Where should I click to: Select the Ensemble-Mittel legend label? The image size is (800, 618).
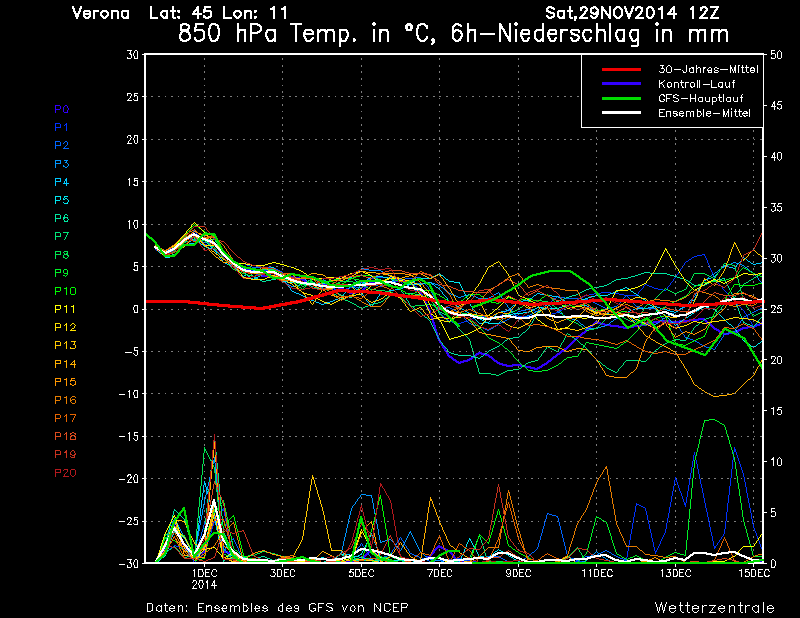pos(703,113)
